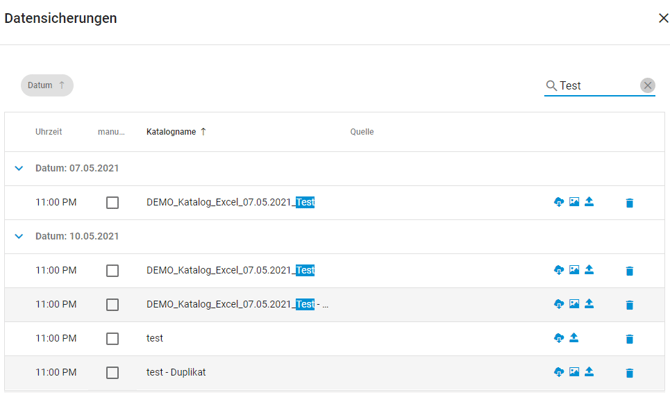Click image icon for 'test - Duplikat'
Screen dimensions: 670x395
574,372
